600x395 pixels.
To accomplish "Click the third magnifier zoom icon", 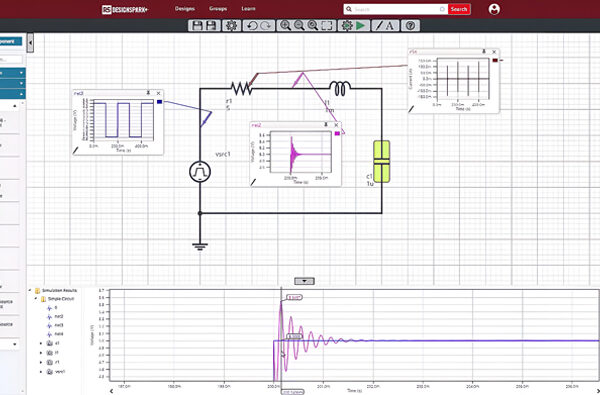I will click(313, 26).
